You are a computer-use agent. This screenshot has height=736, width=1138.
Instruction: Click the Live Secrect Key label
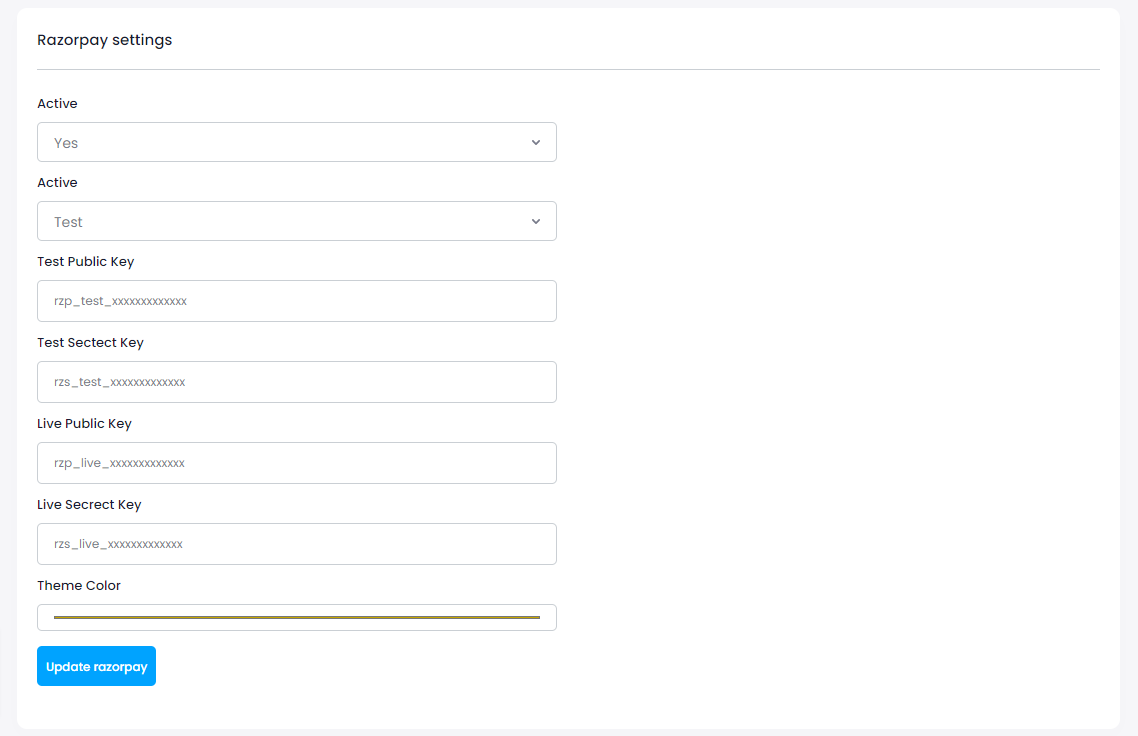89,505
